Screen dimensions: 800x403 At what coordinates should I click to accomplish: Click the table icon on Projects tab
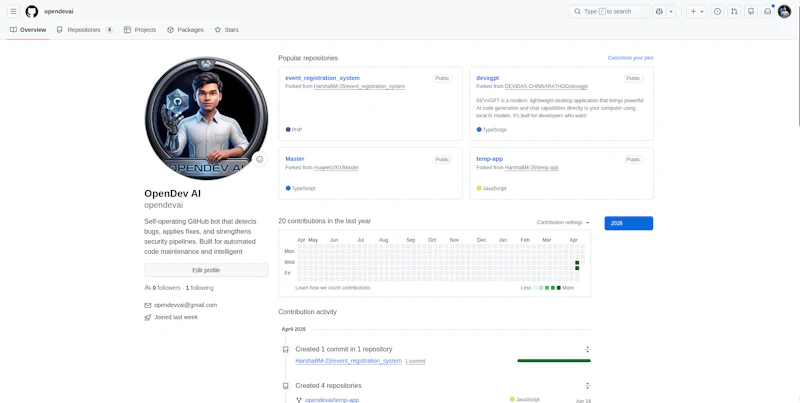tap(127, 30)
